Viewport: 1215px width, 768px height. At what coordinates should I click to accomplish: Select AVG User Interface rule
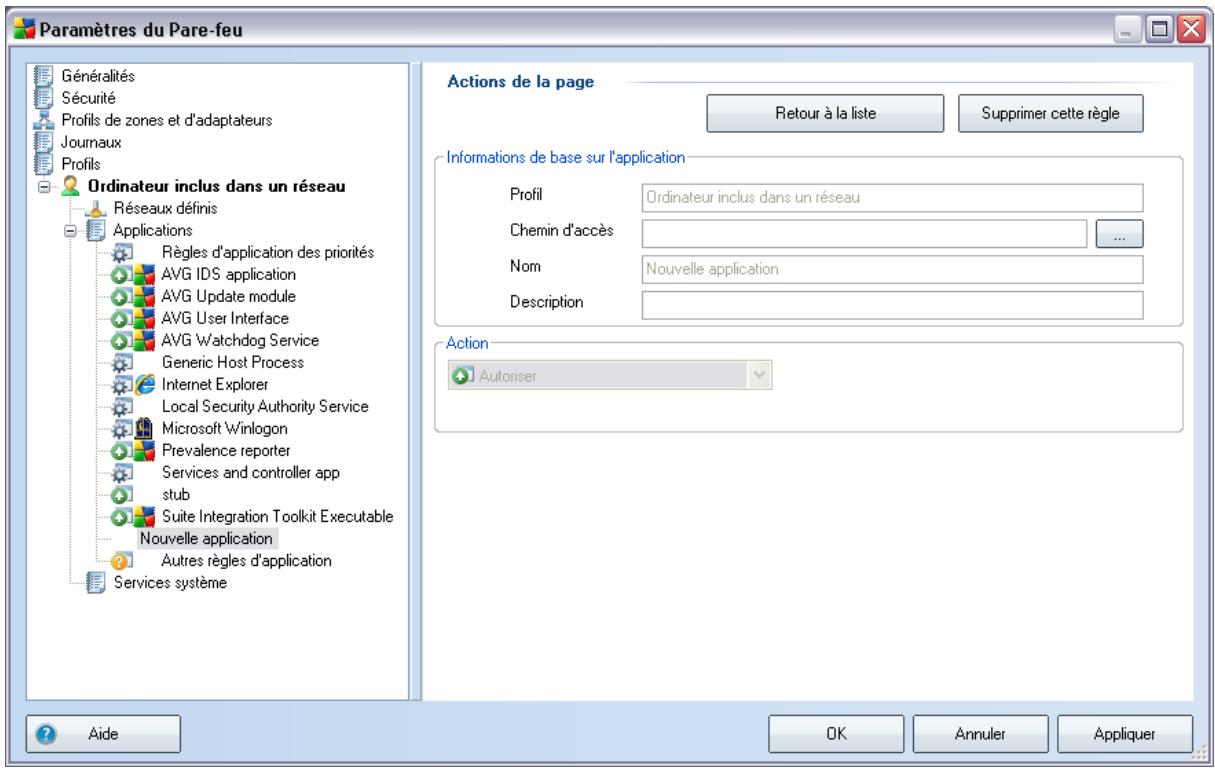pos(225,318)
